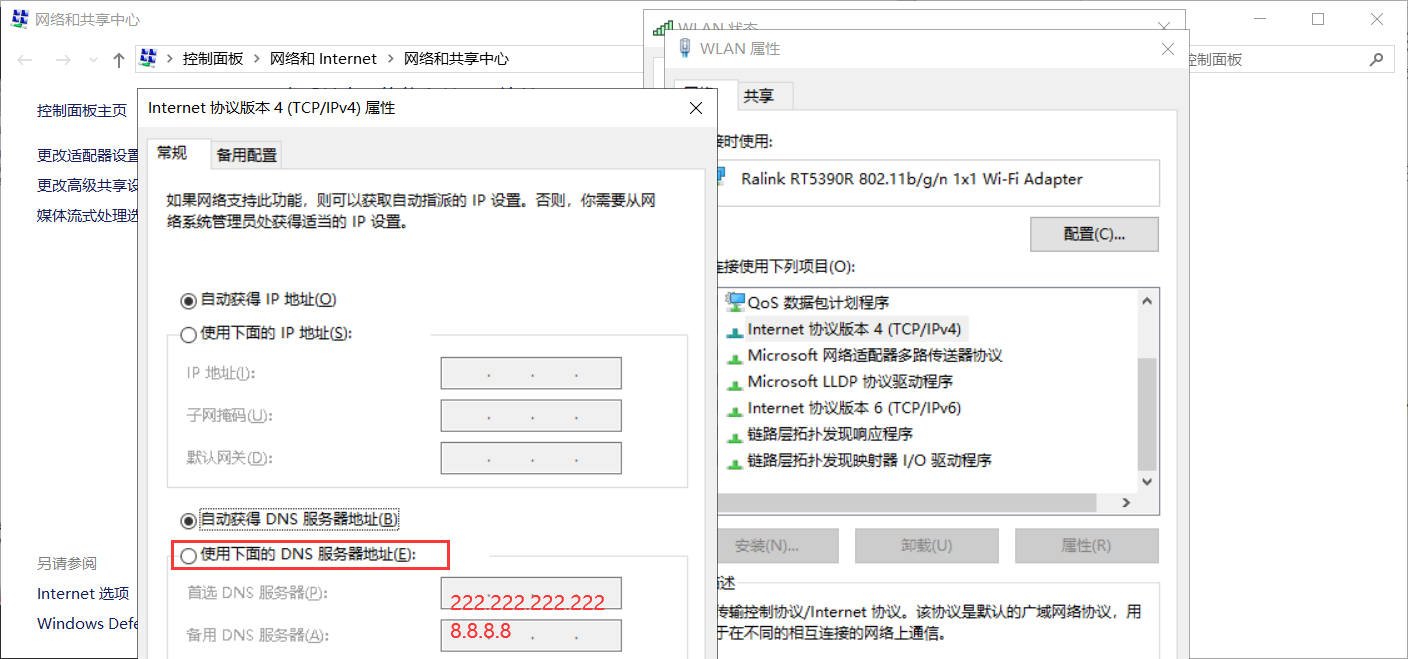1408x659 pixels.
Task: Open the 更改高级共享设置 link
Action: point(88,186)
